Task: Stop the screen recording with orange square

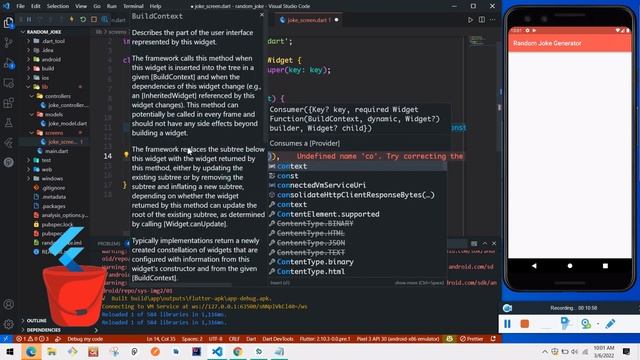Action: 524,324
